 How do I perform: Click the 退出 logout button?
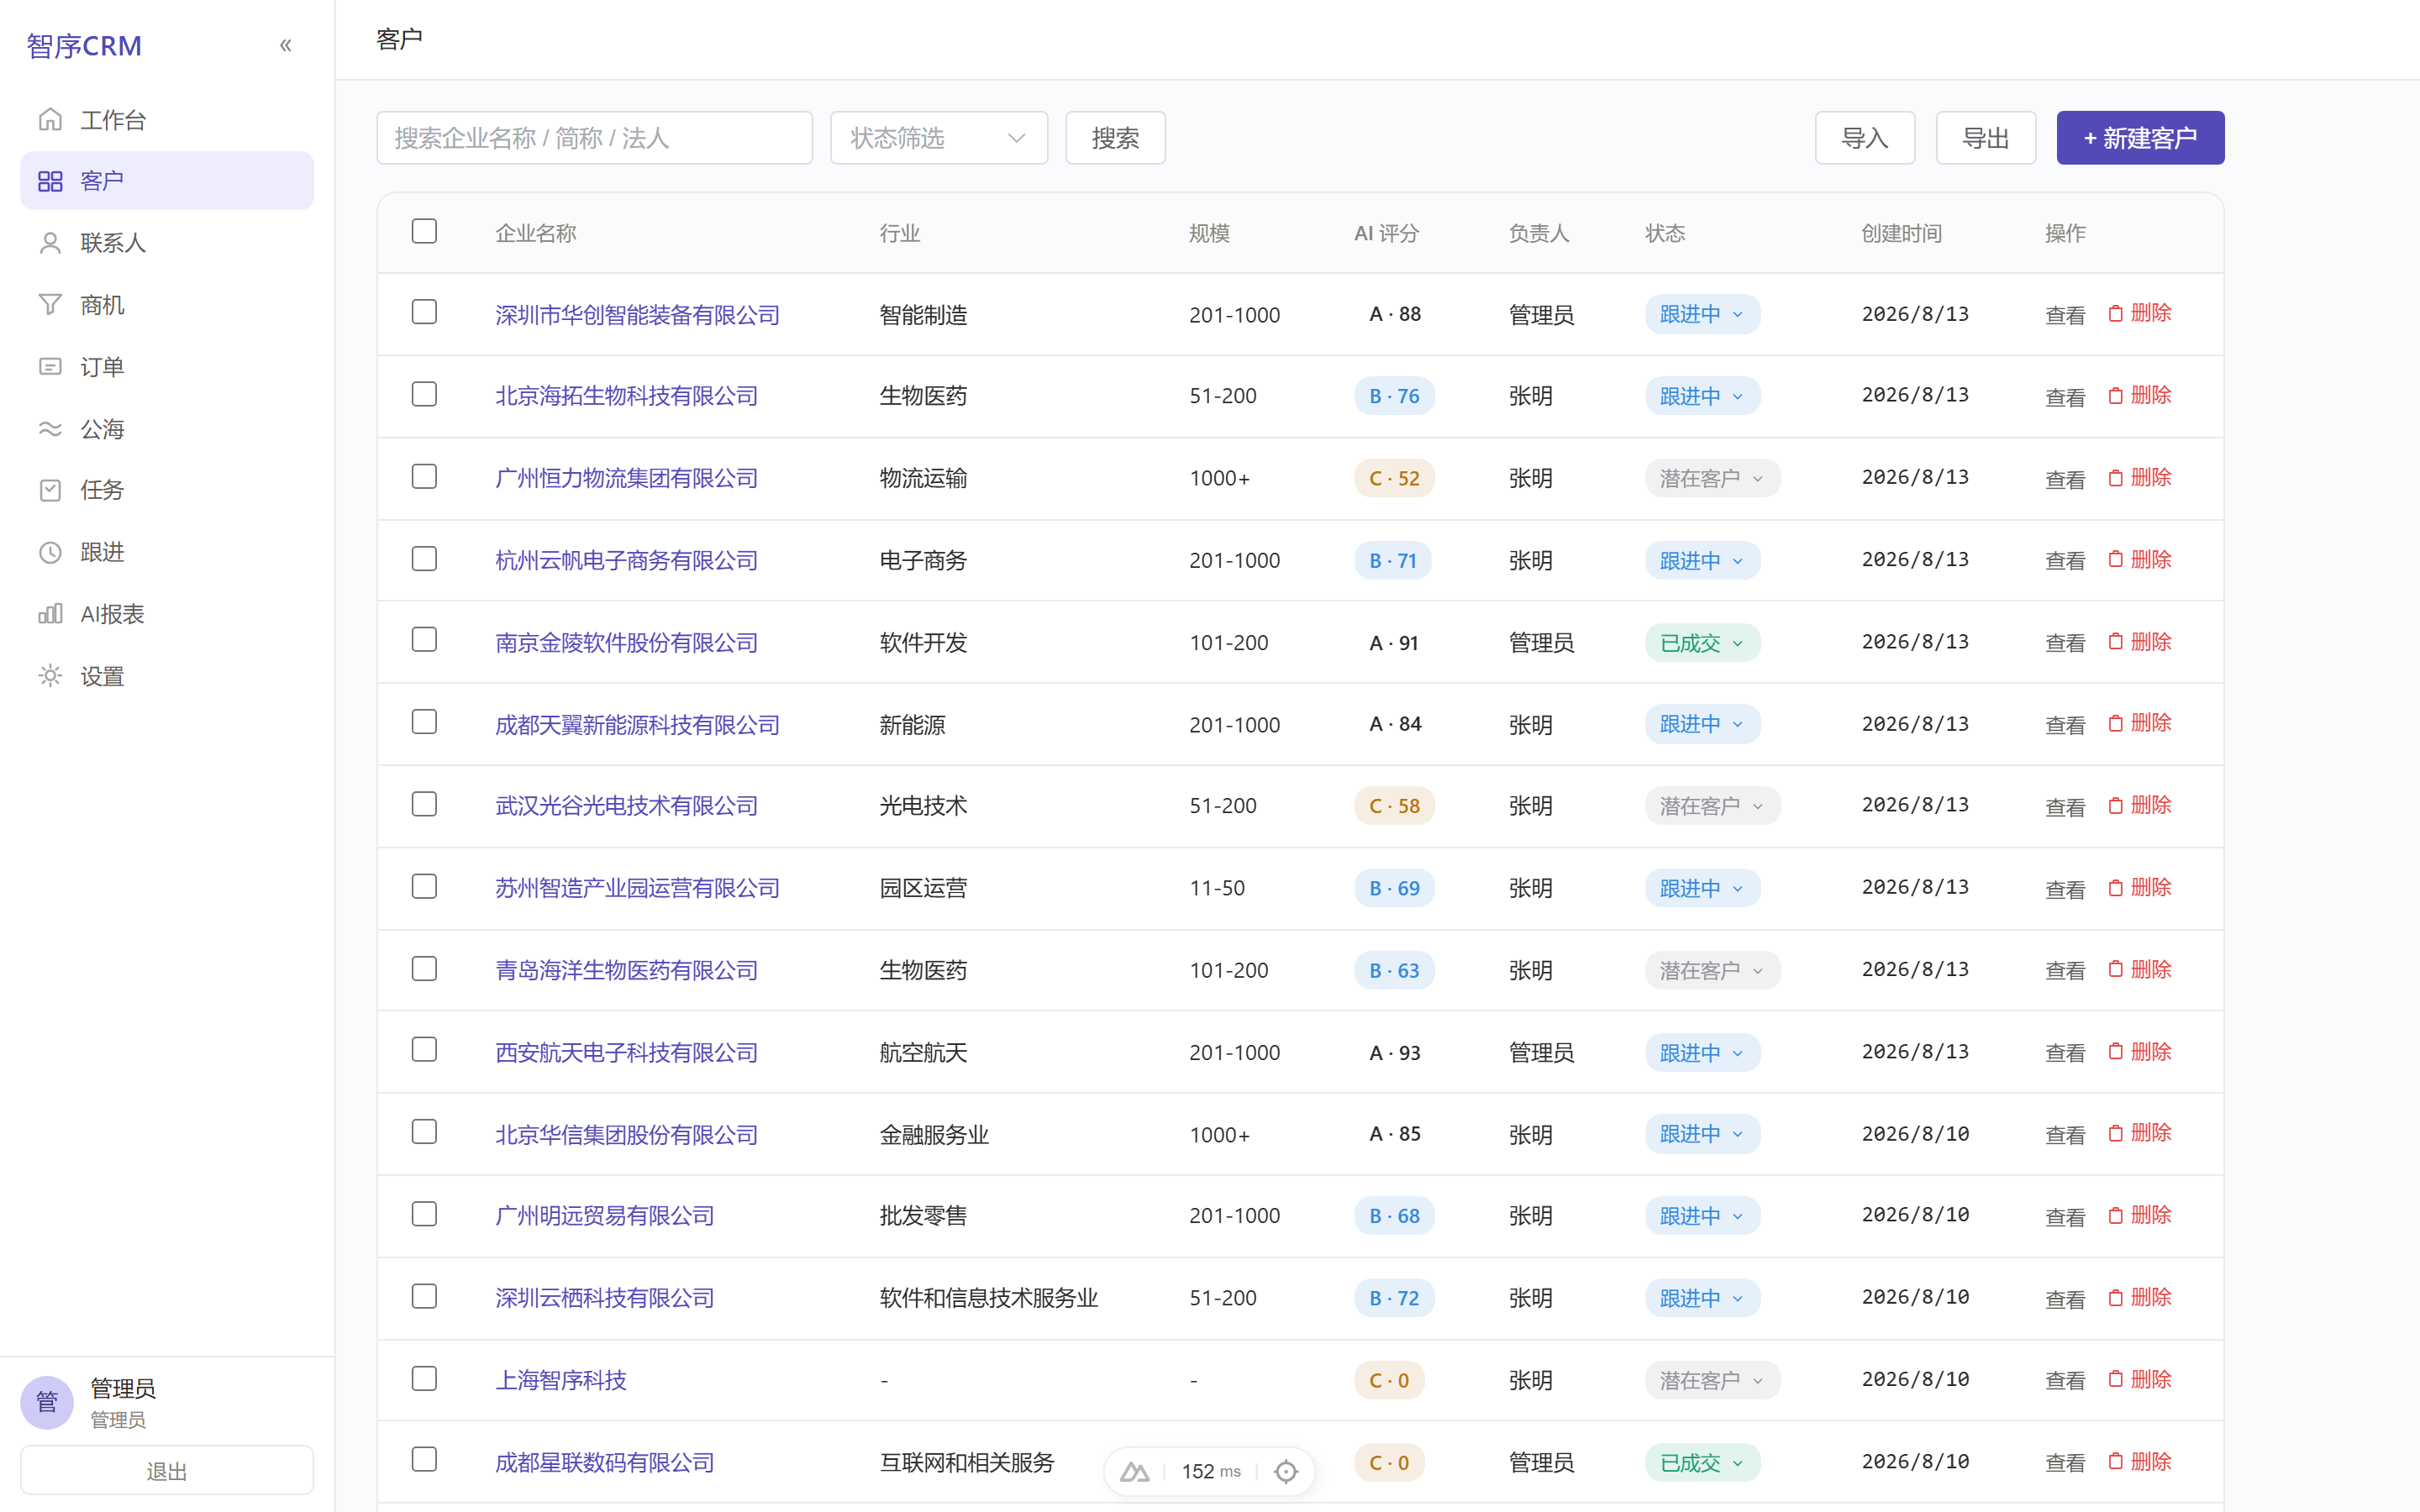coord(167,1471)
